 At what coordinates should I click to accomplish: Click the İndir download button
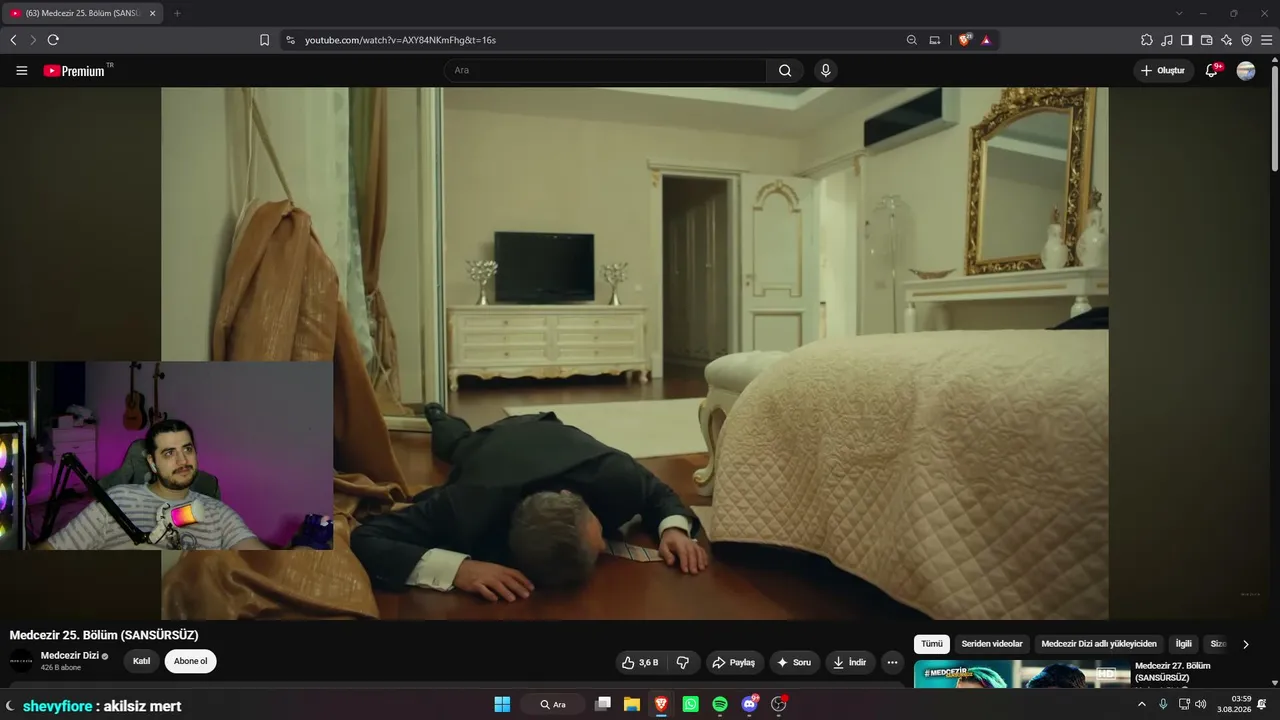pyautogui.click(x=850, y=662)
